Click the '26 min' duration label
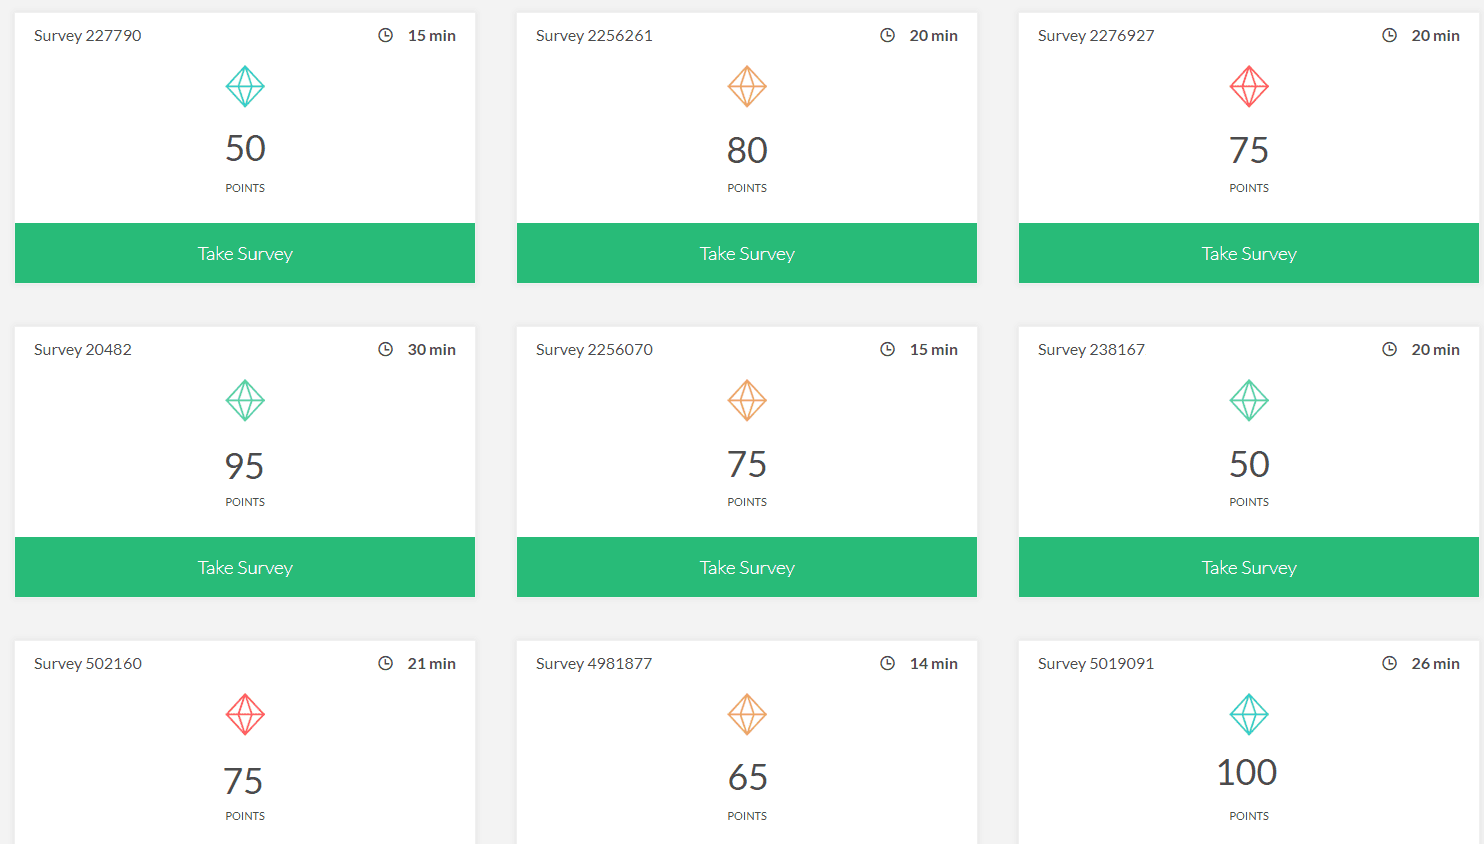 pyautogui.click(x=1436, y=663)
